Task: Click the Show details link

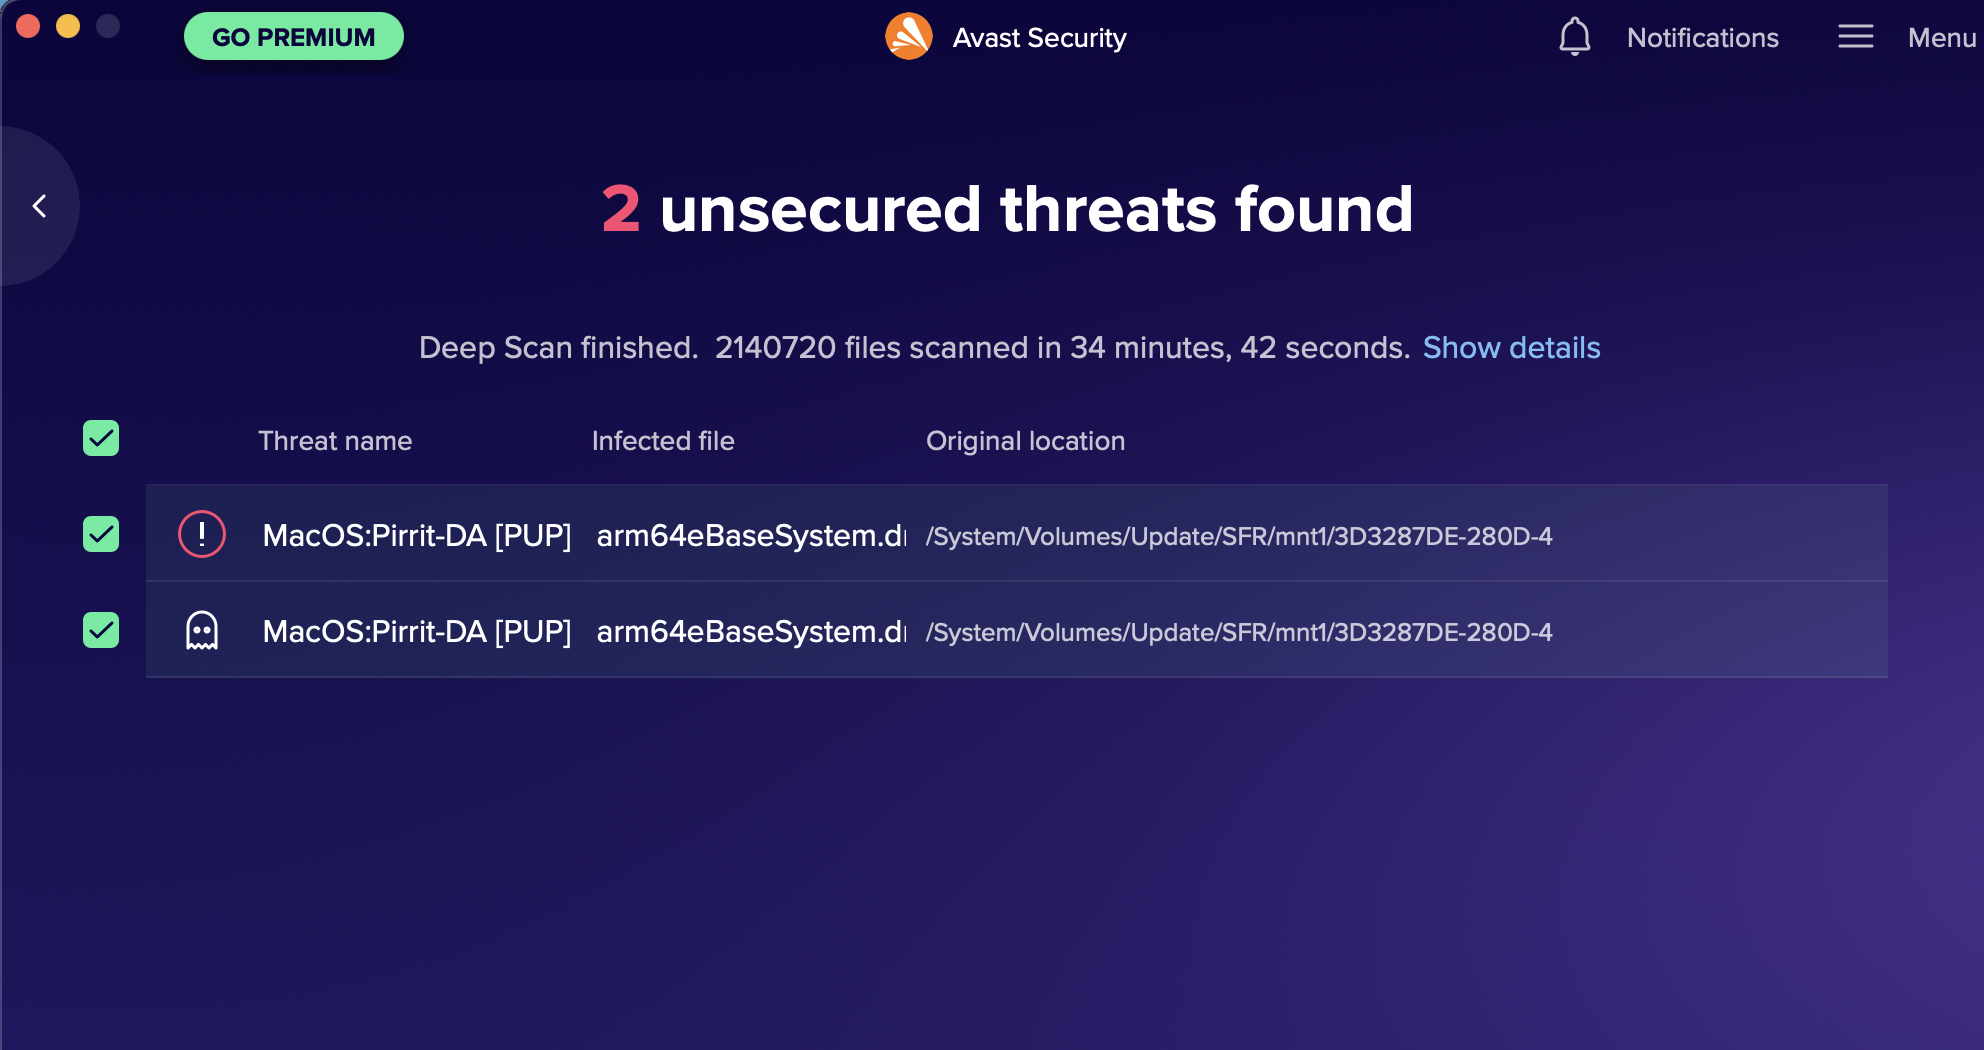Action: click(x=1511, y=347)
